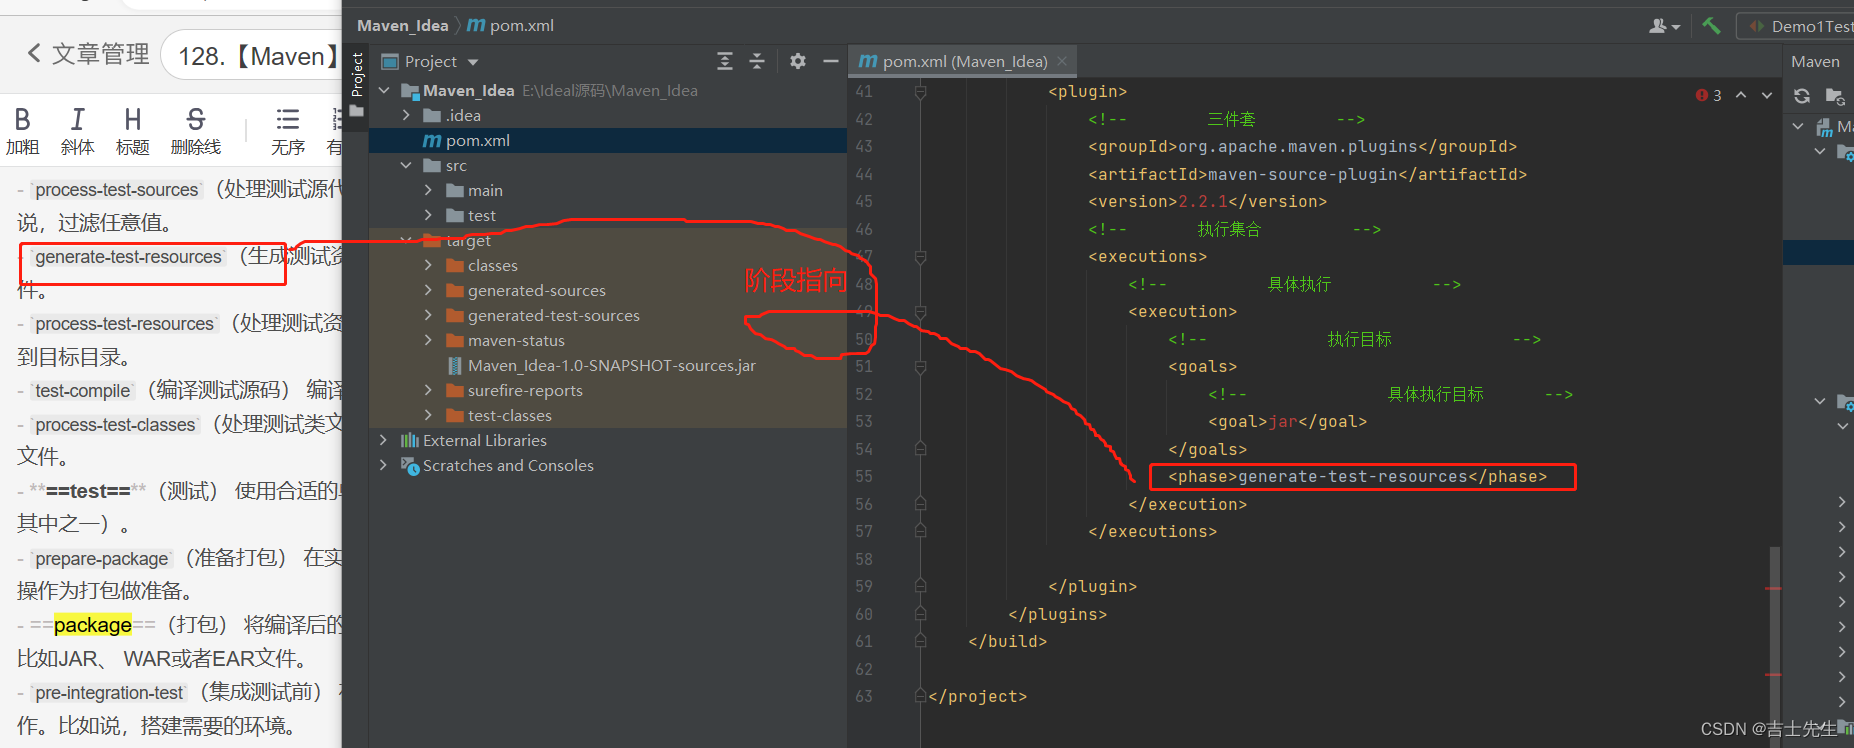The height and width of the screenshot is (748, 1854).
Task: Expand the generated-test-sources folder
Action: 428,316
